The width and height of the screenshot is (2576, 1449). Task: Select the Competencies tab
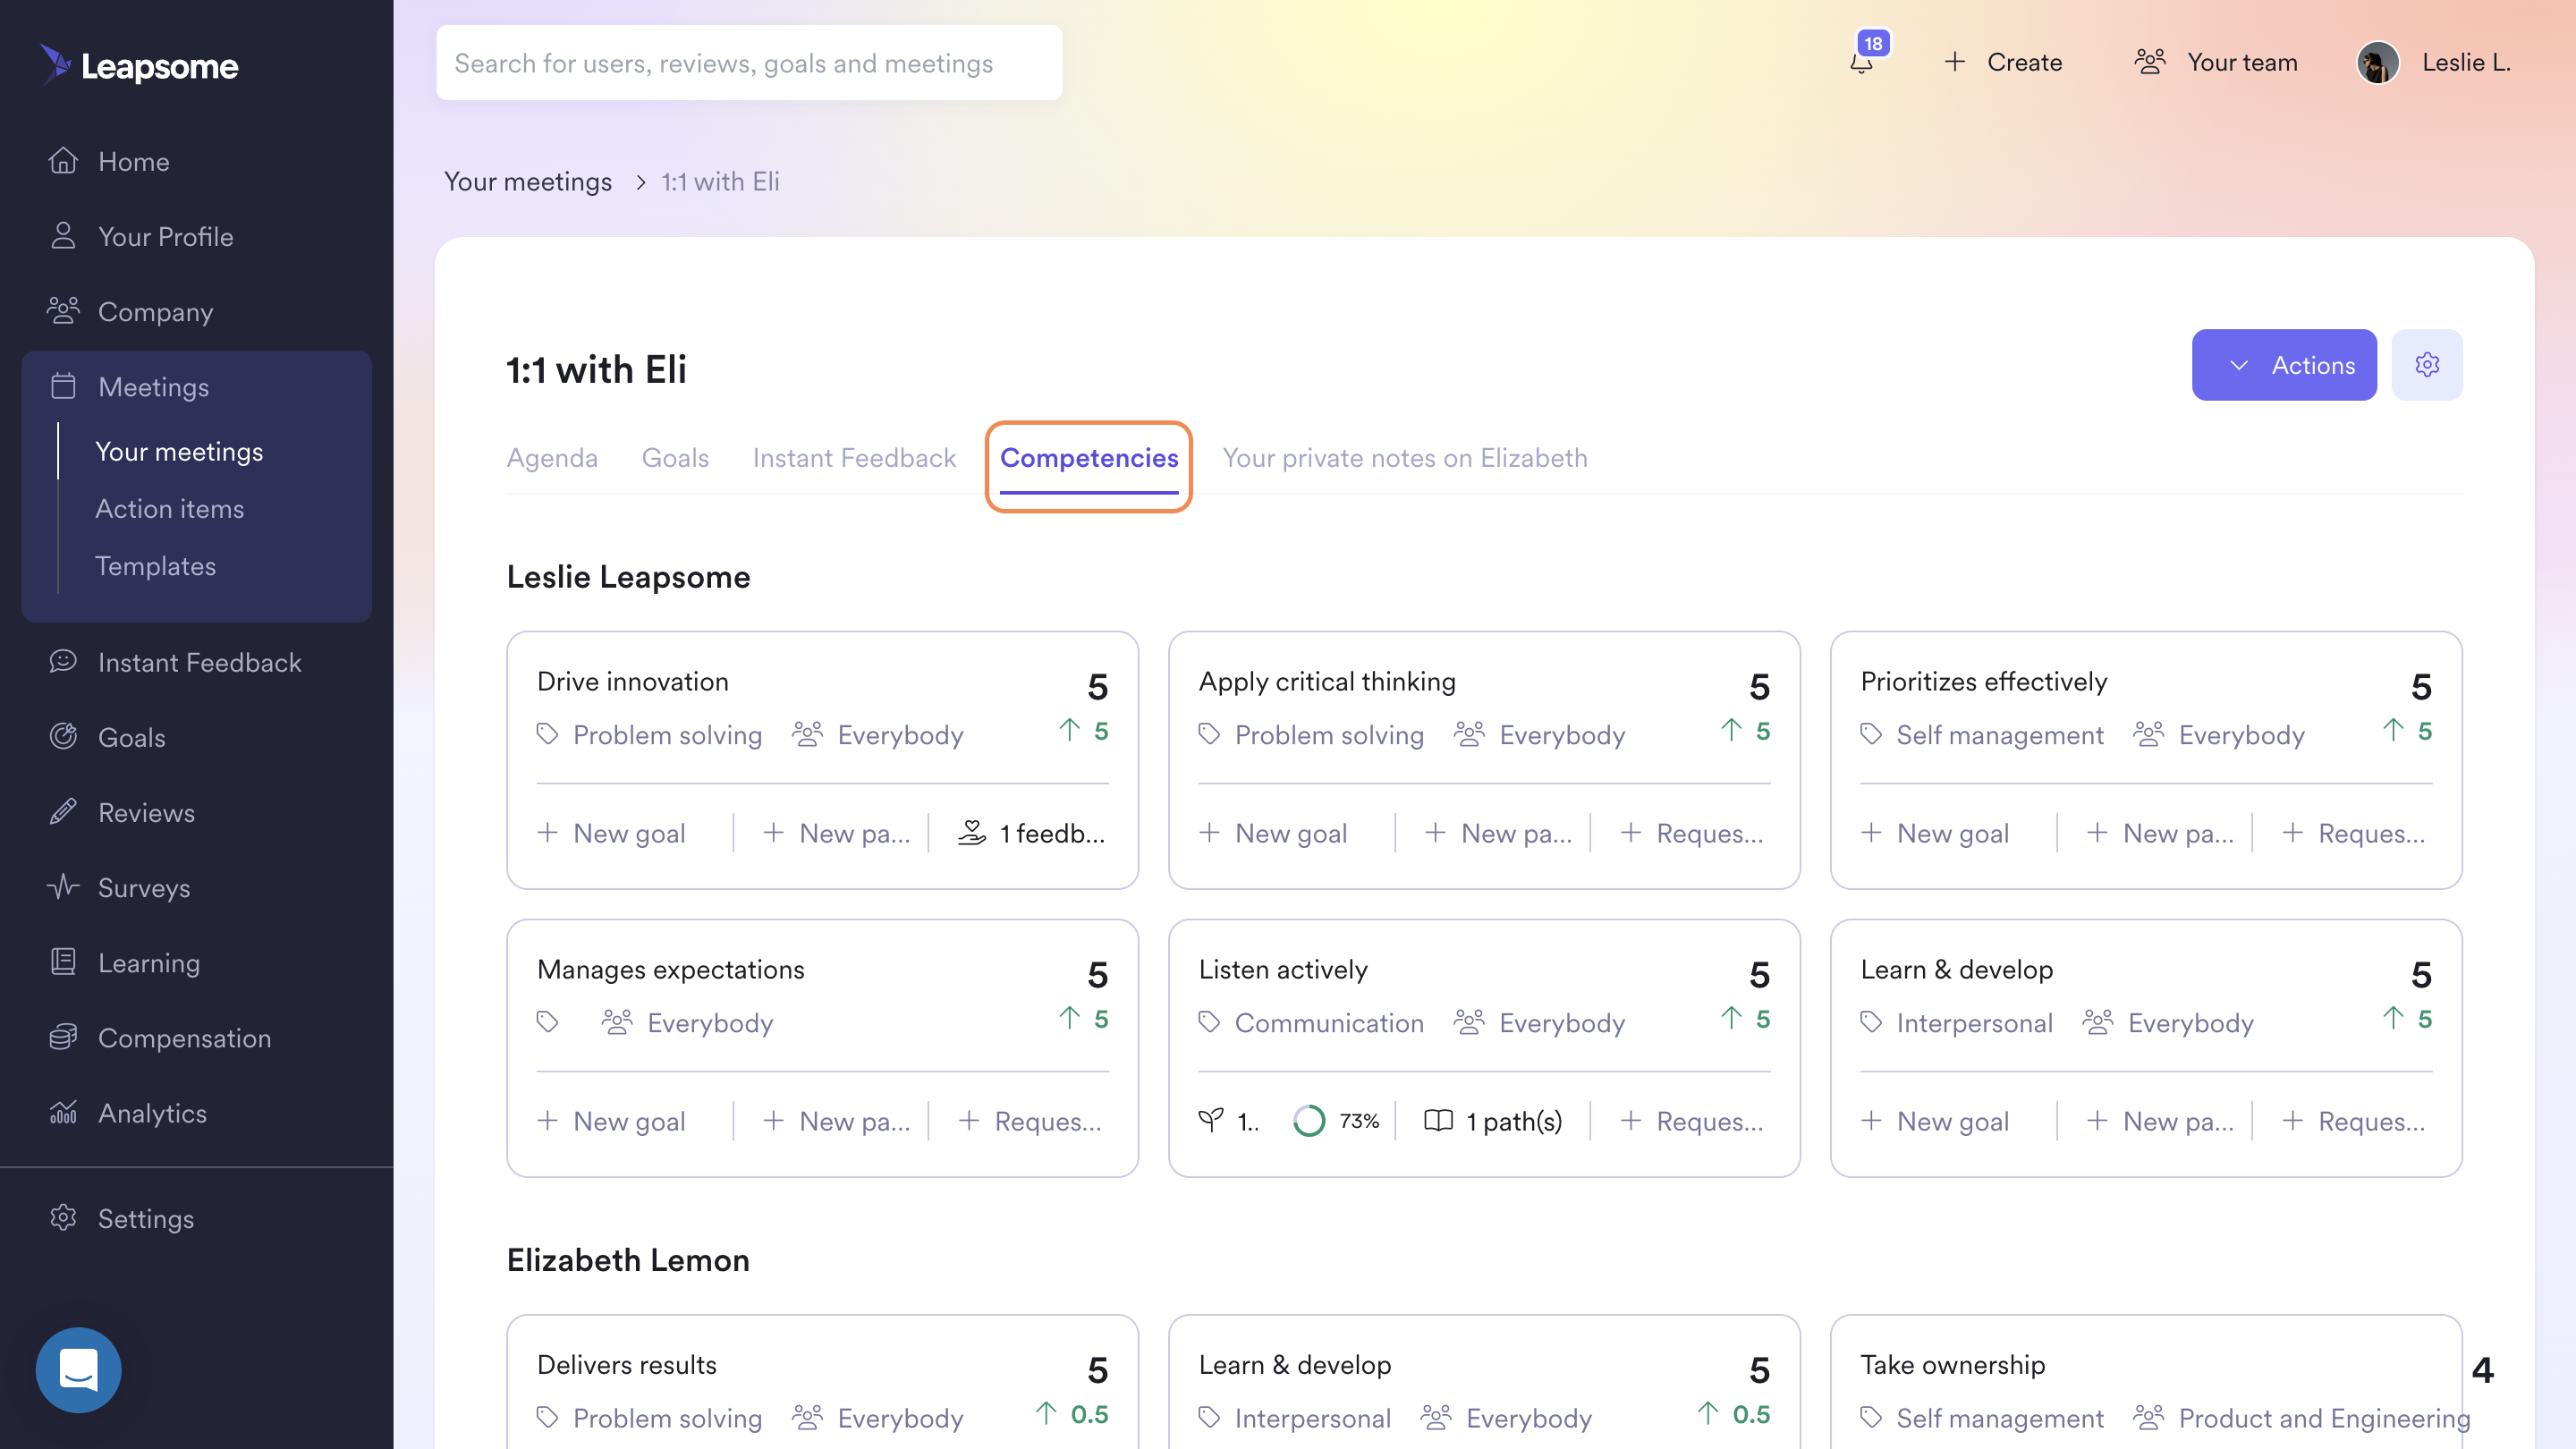(x=1089, y=457)
